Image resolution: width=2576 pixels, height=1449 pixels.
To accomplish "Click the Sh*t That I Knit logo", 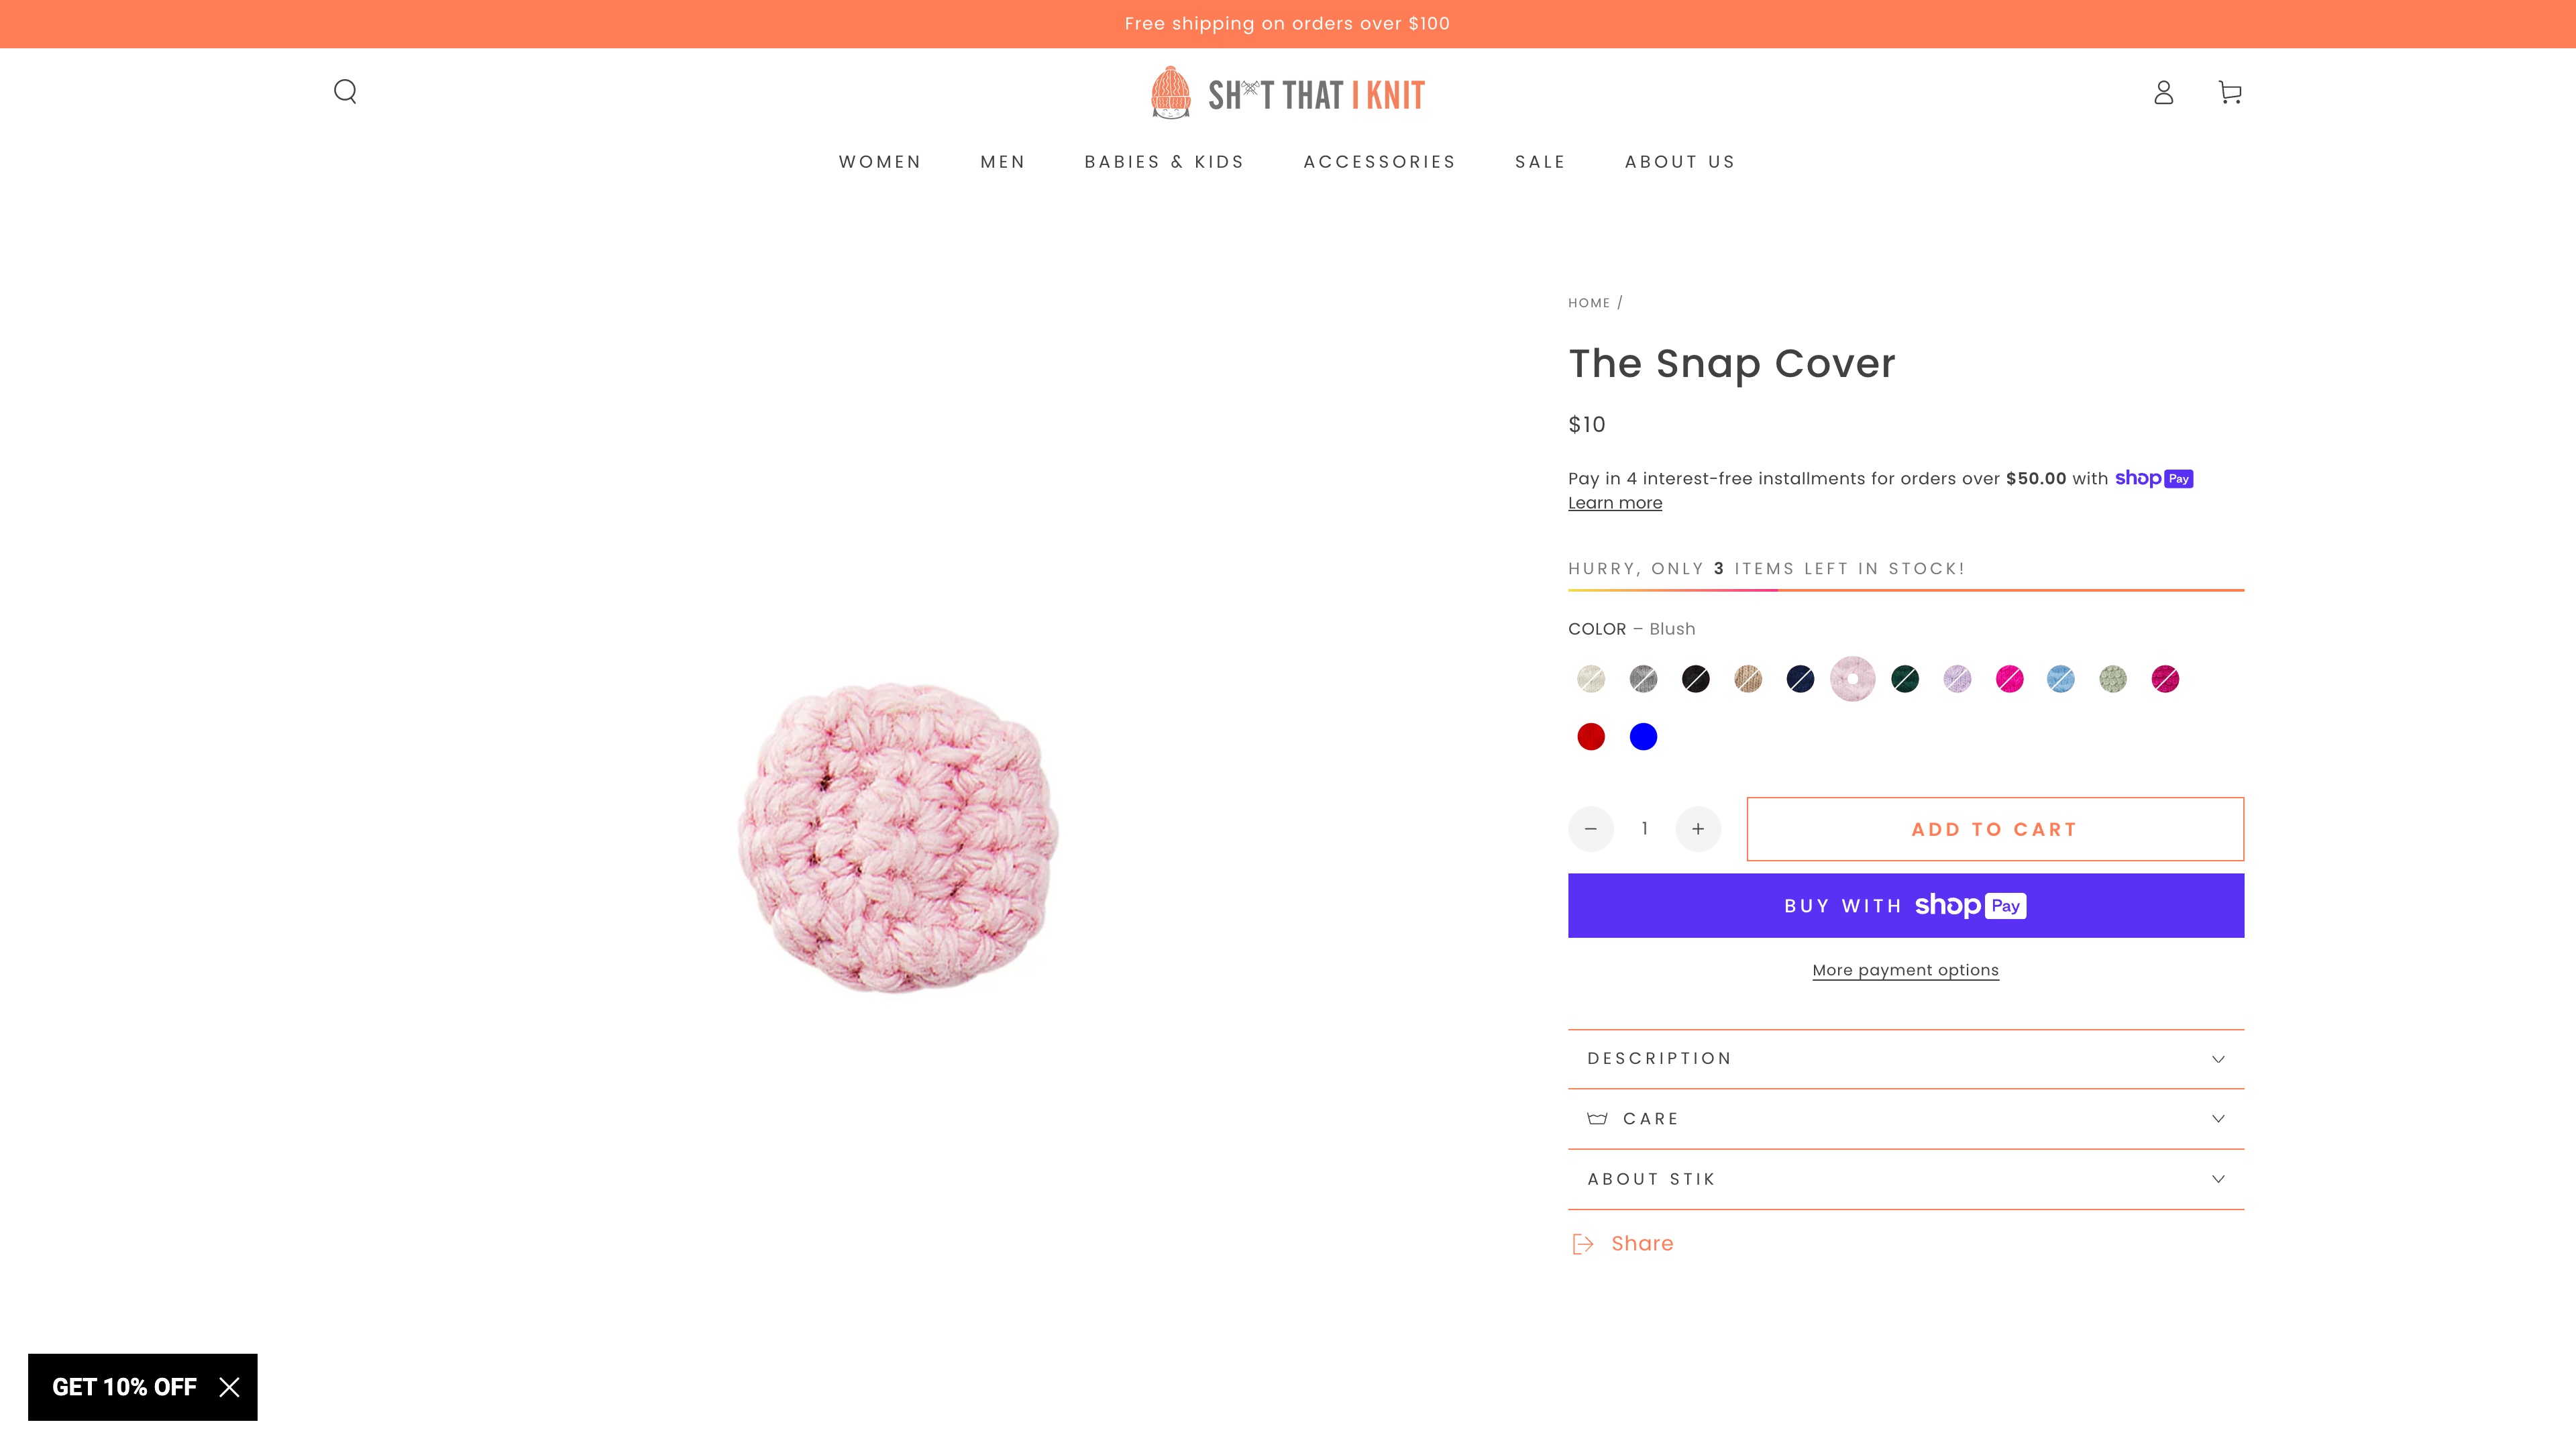I will click(1286, 92).
